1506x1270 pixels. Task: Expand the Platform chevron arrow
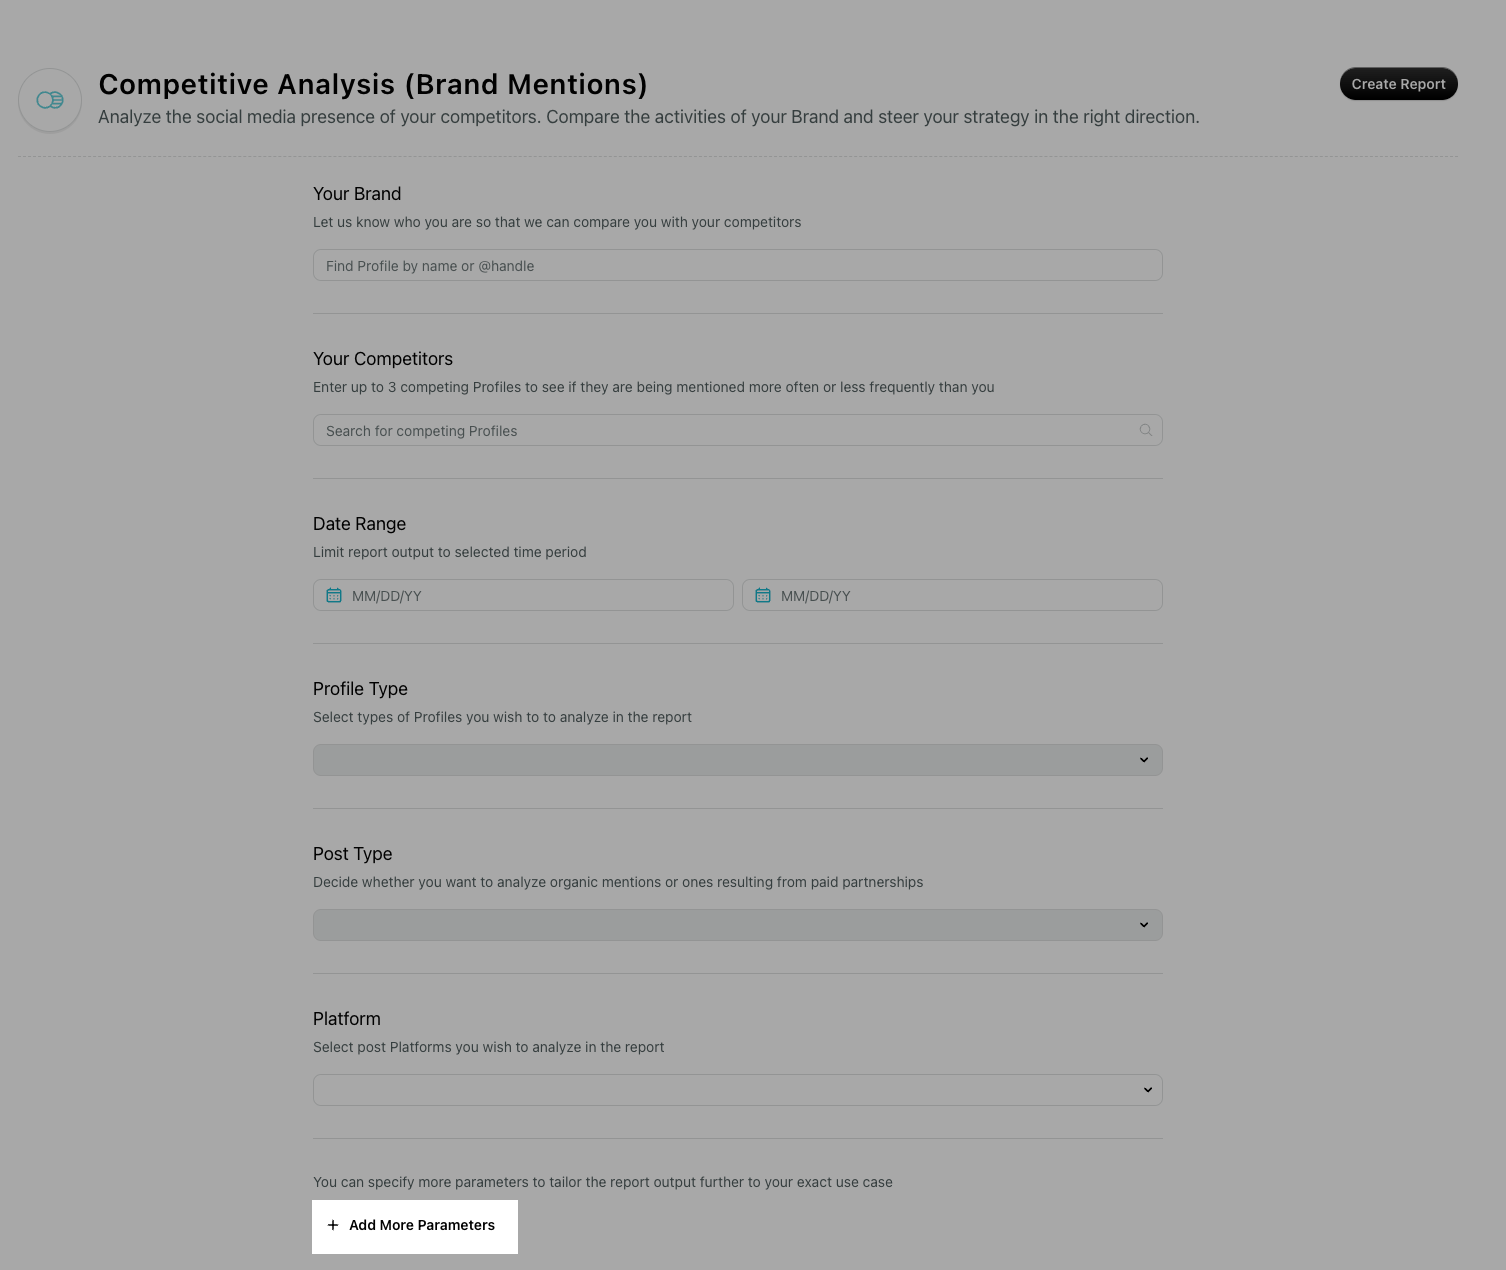tap(1147, 1090)
